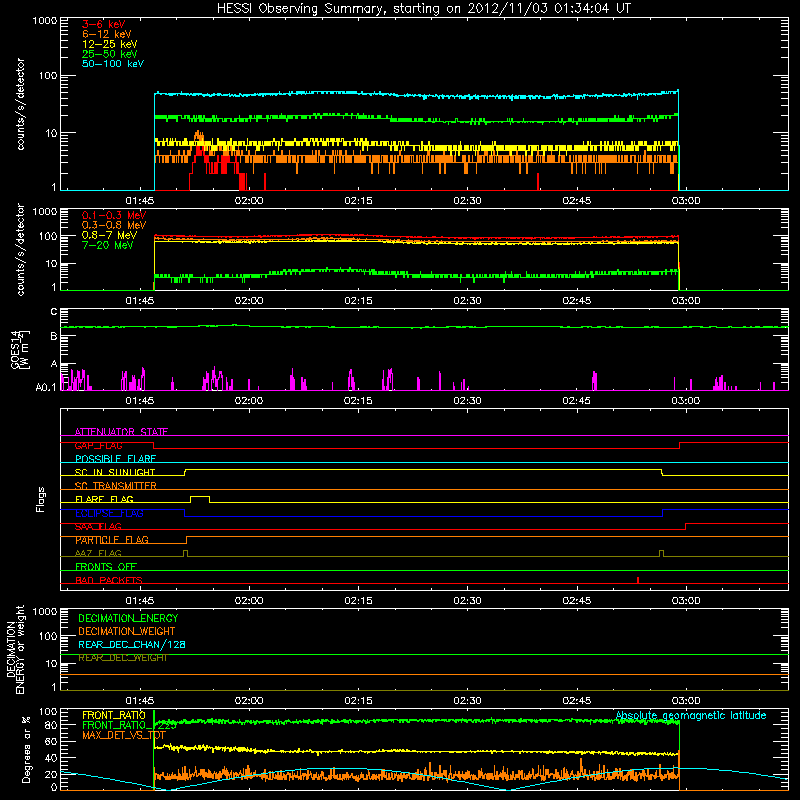Click the REAR_DEC_CHAN/128 legend label
This screenshot has width=800, height=800.
(132, 644)
